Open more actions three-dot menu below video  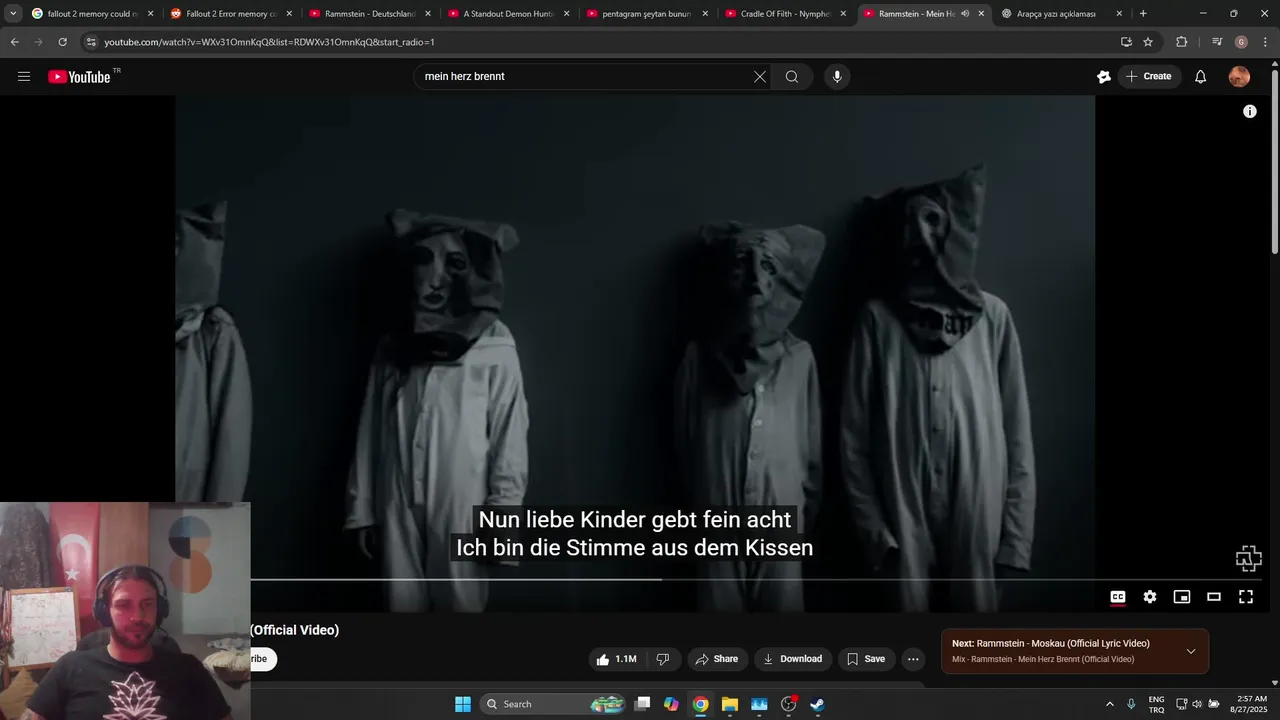913,659
